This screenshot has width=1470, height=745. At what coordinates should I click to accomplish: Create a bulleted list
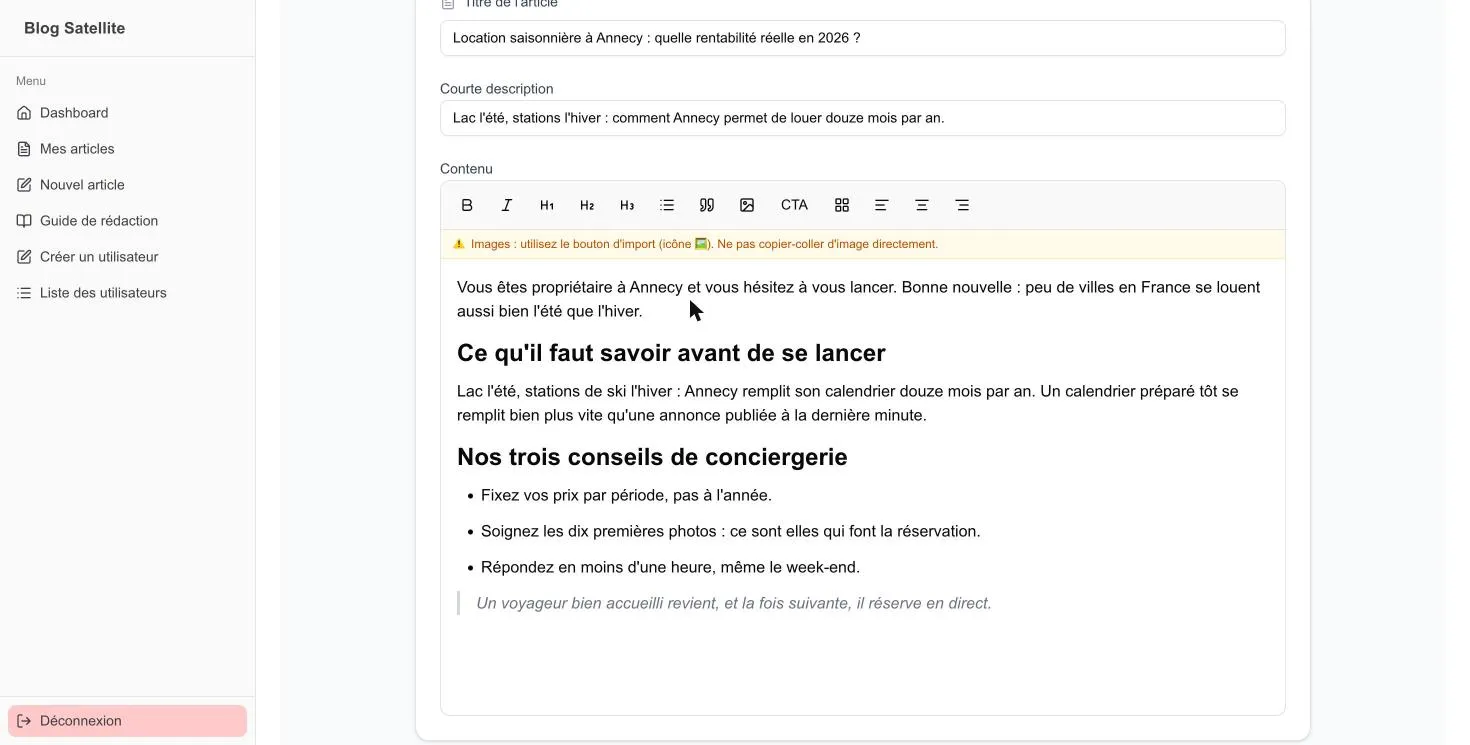(667, 205)
